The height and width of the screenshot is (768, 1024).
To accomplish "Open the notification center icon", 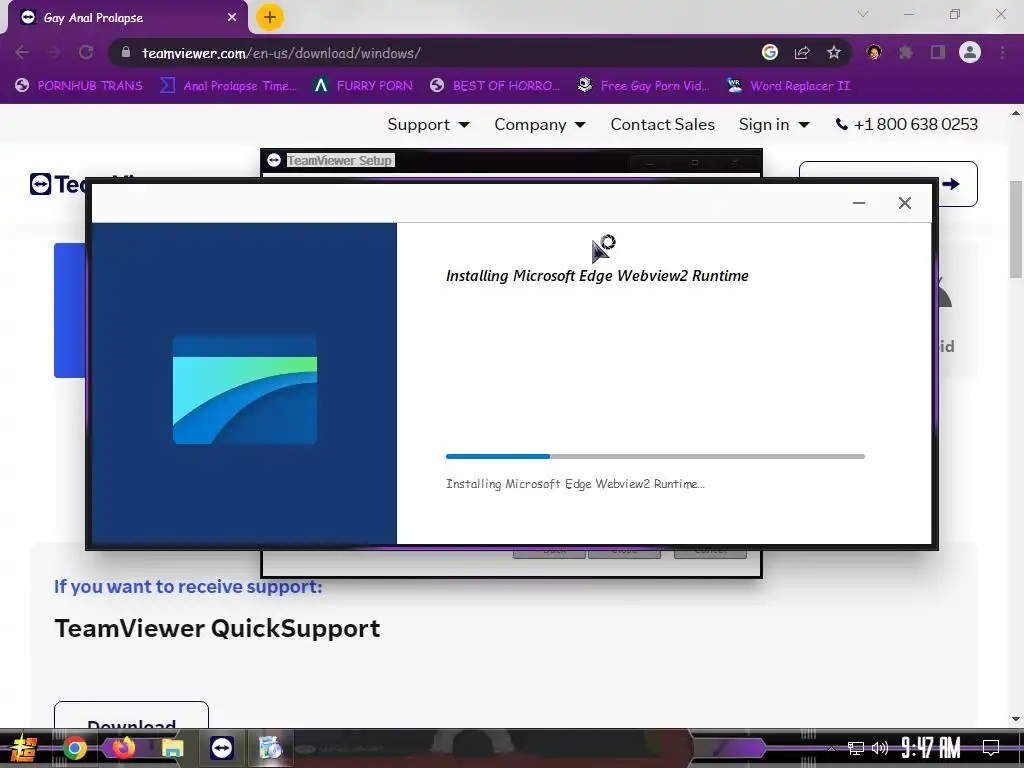I will pos(991,748).
